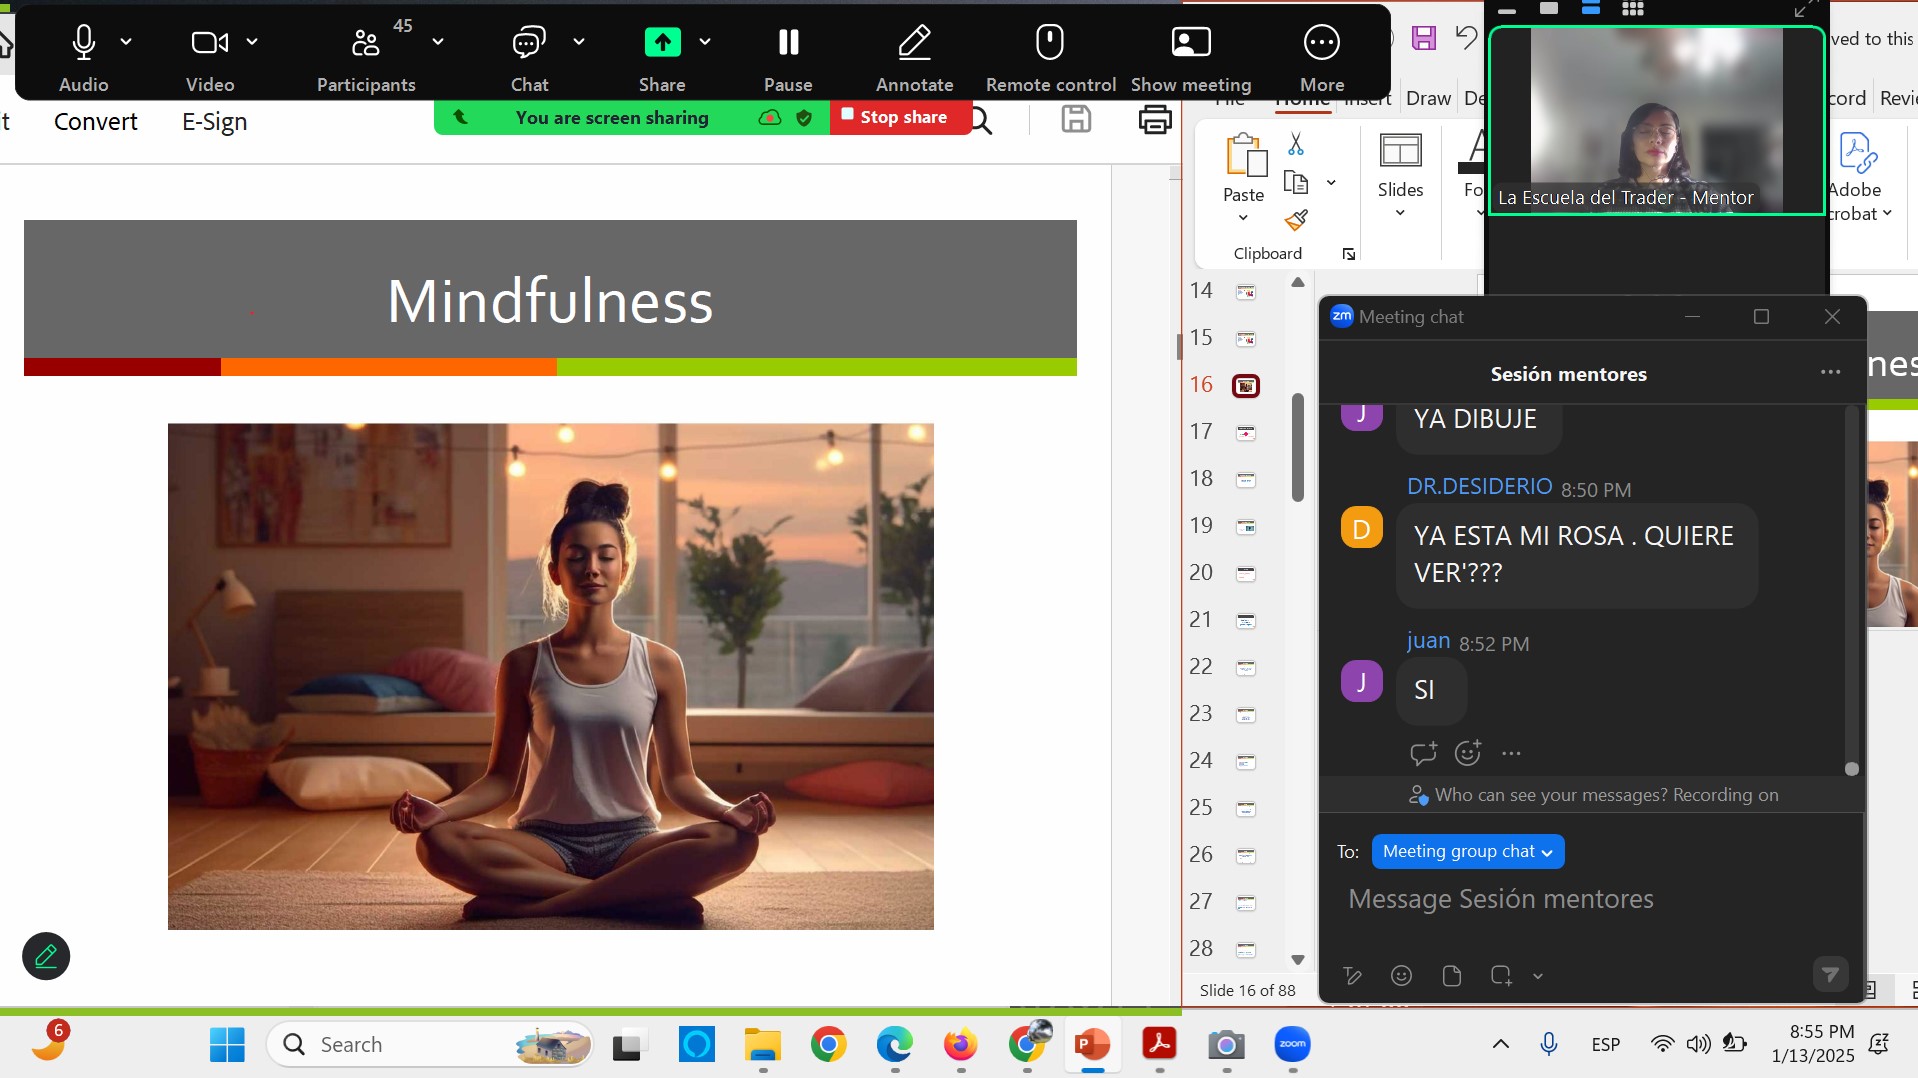Click the red Stop share button
Viewport: 1918px width, 1078px height.
[895, 117]
